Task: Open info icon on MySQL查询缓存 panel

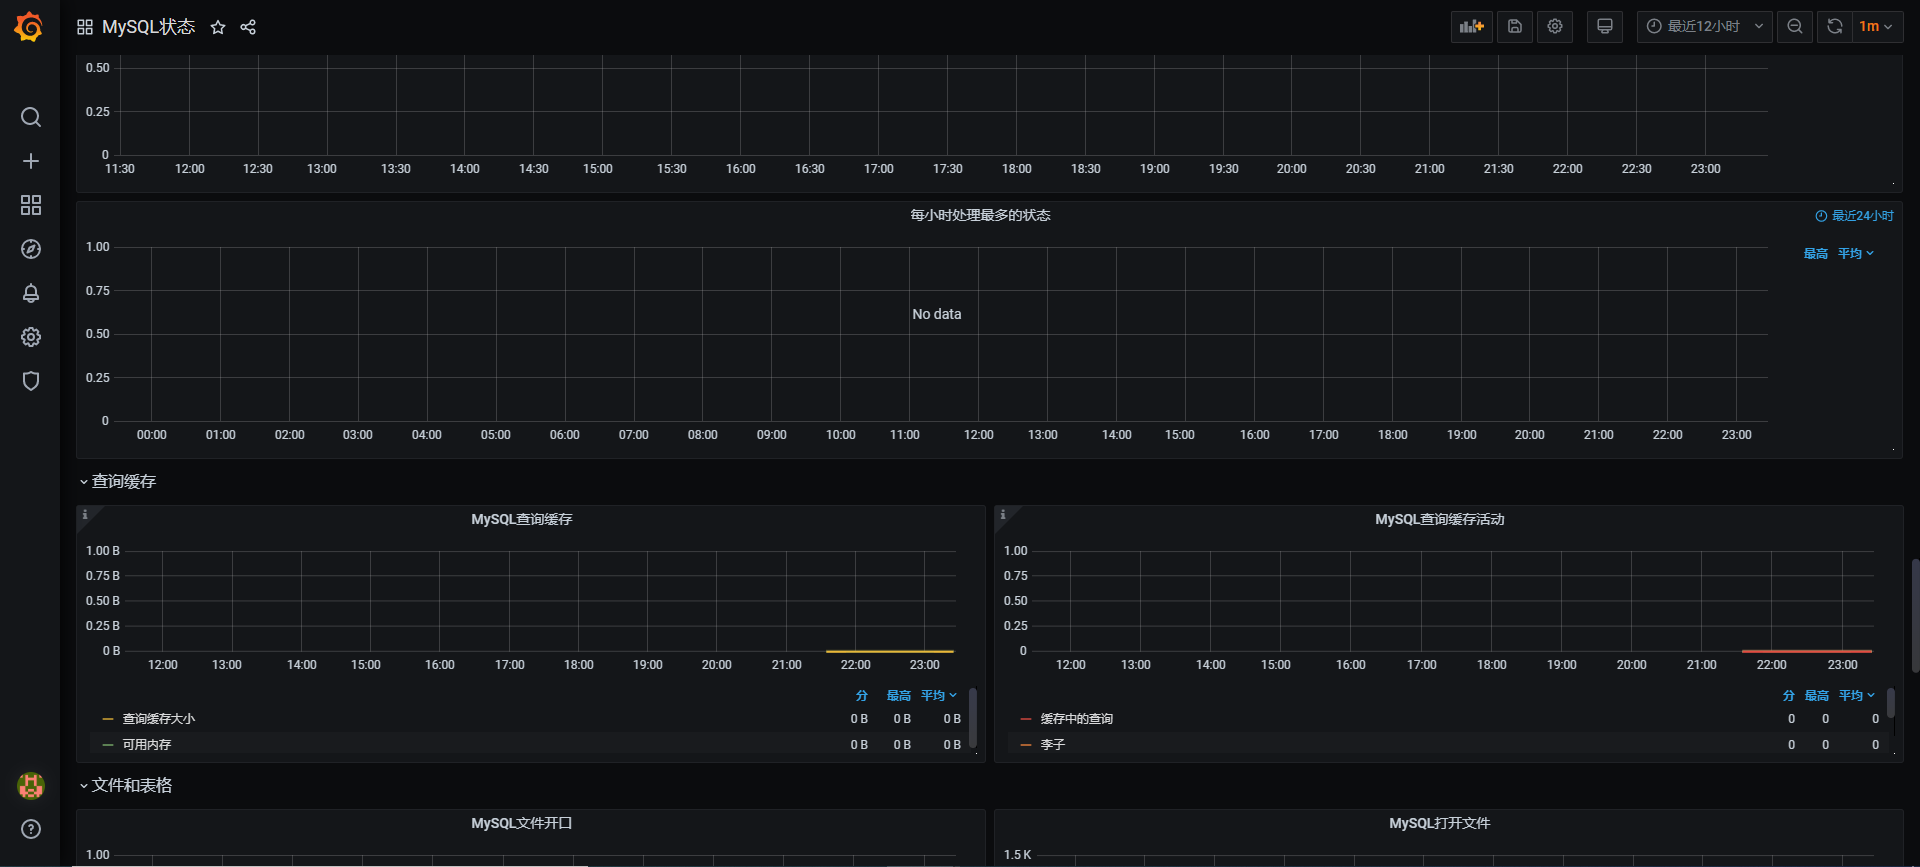Action: (85, 515)
